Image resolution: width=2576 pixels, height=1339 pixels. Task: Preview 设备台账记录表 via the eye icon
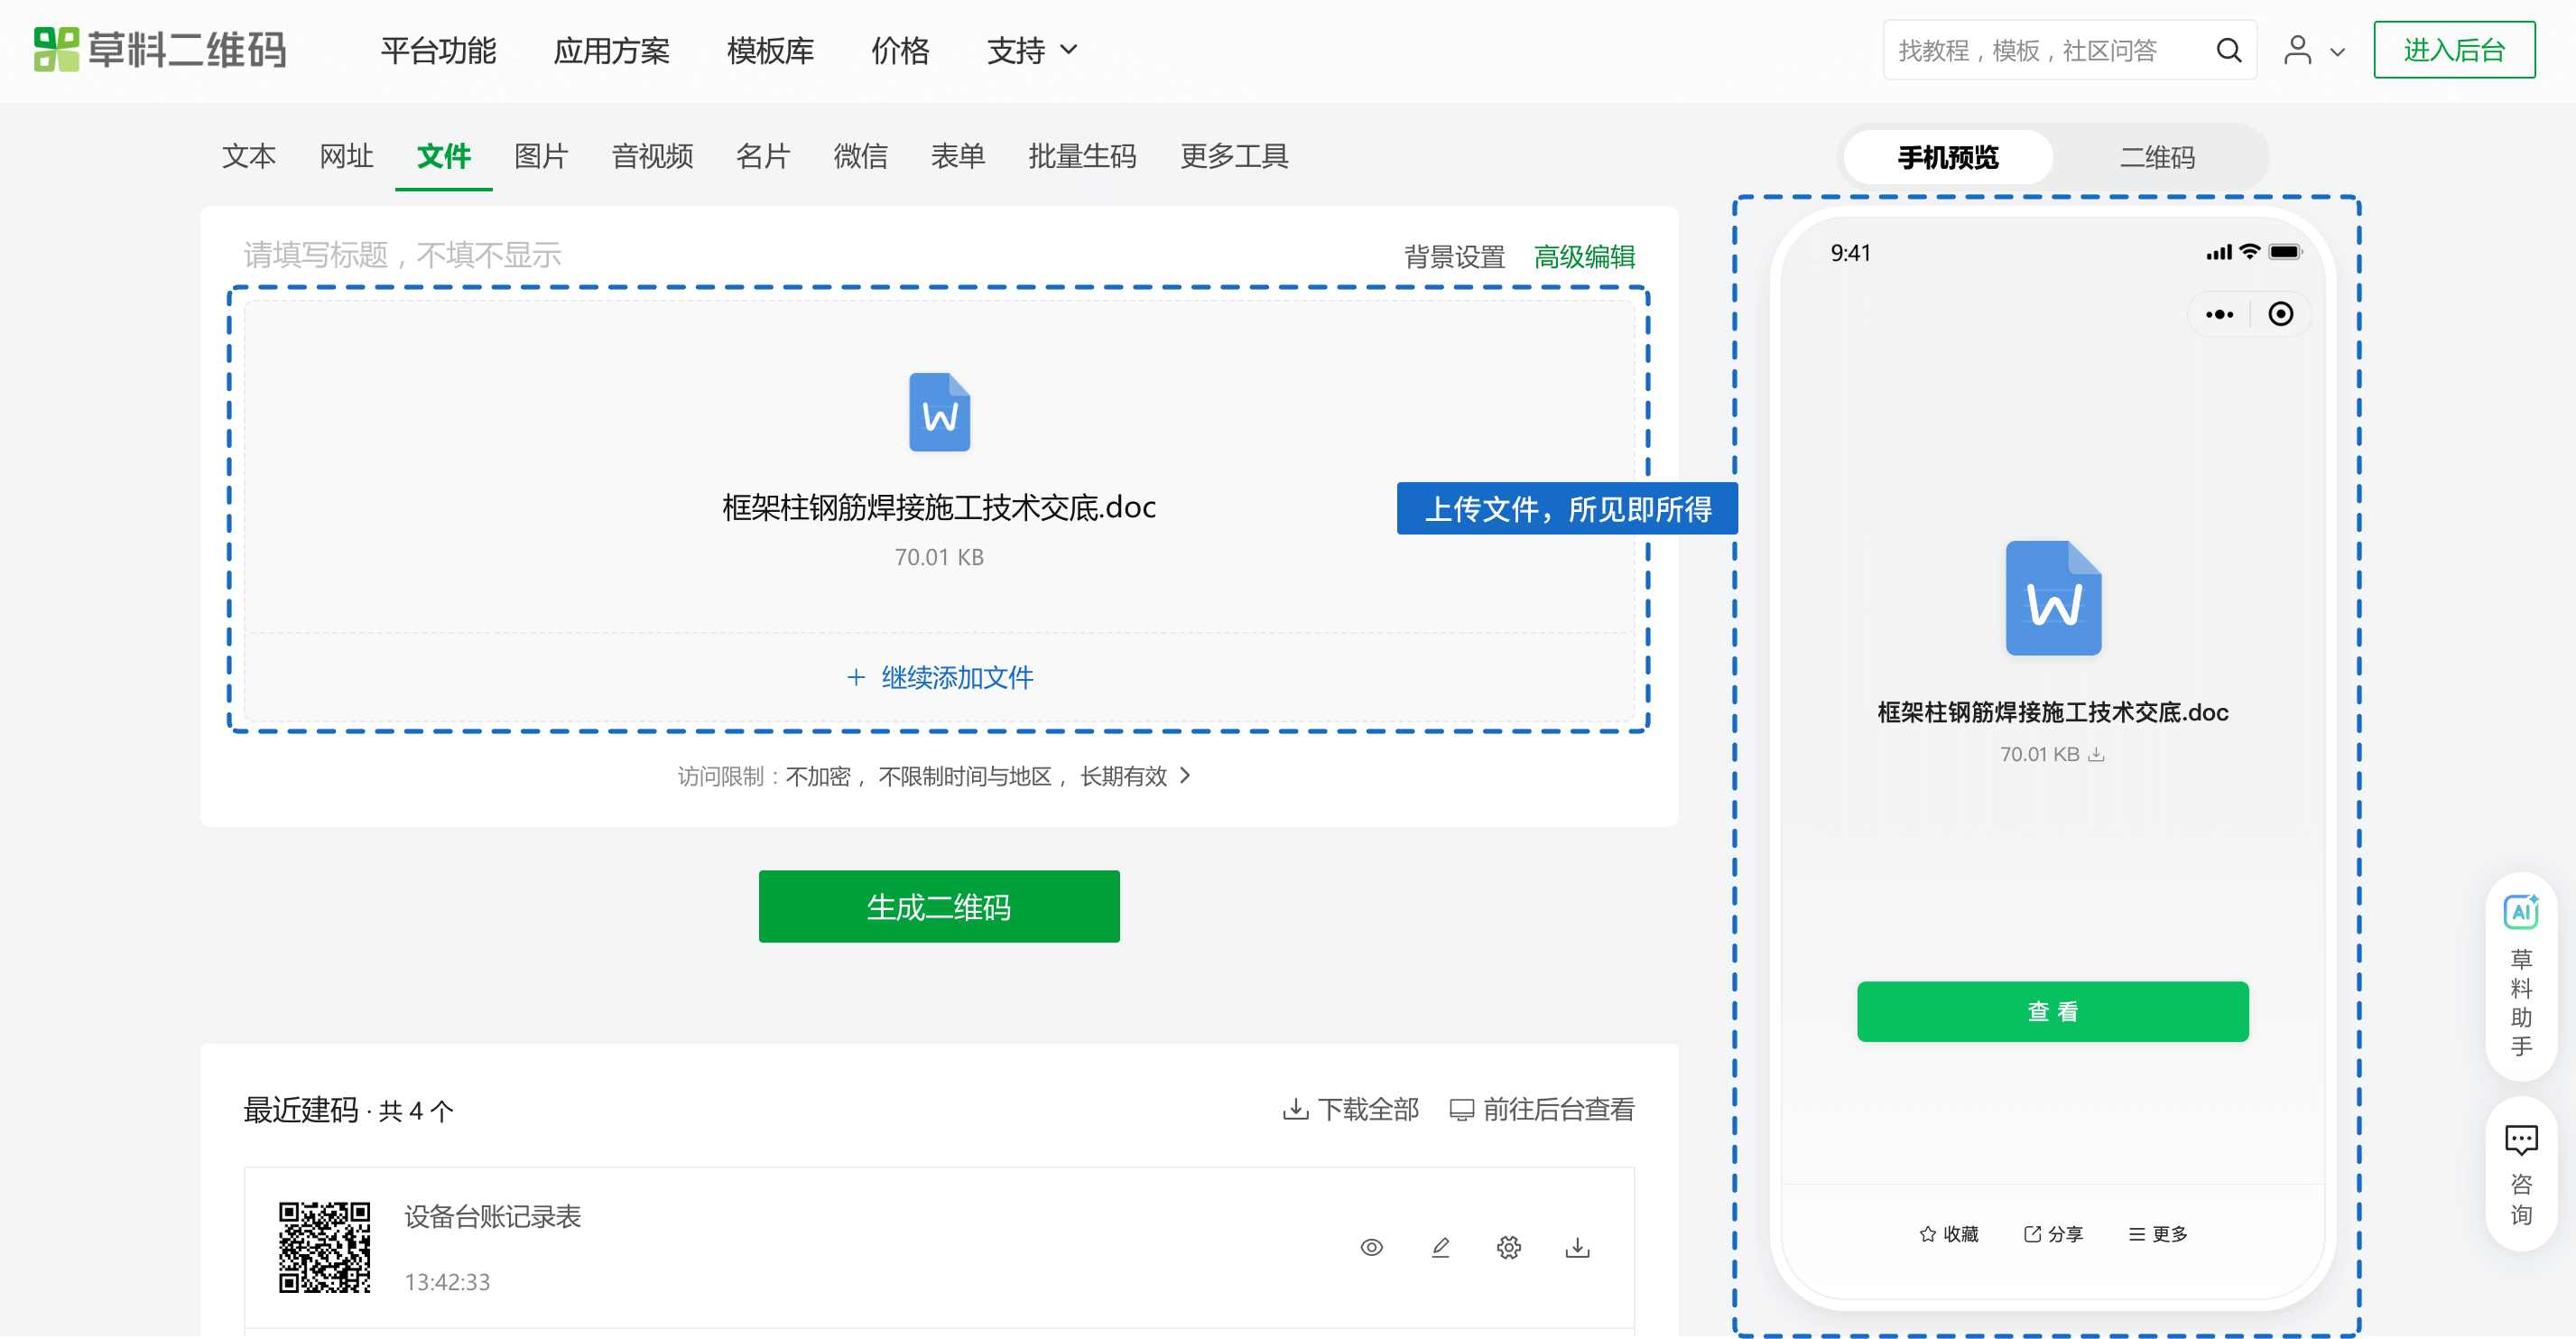1371,1247
